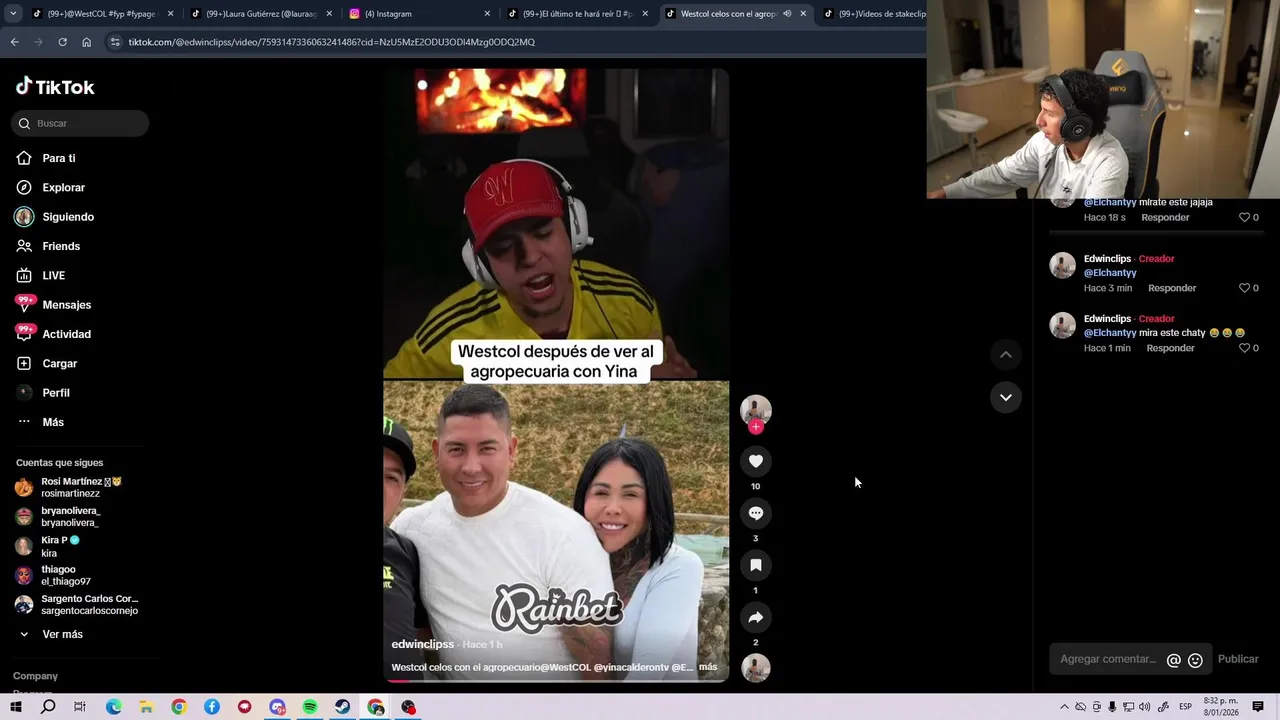Open Cargar upload page
Viewport: 1280px width, 720px height.
coord(59,363)
